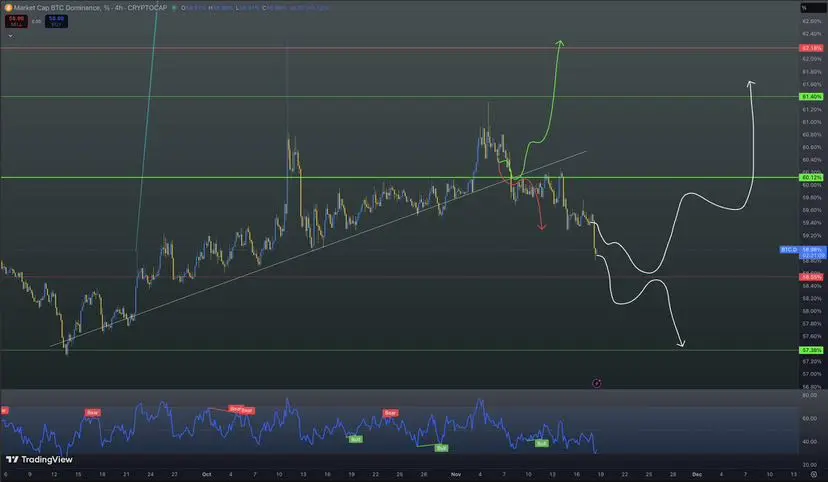Select the green 61.40% price line label
828x482 pixels.
click(811, 97)
